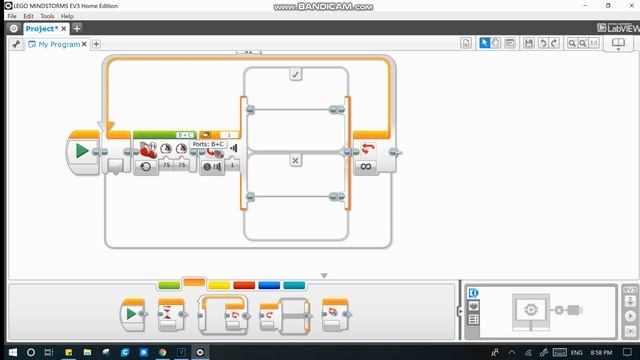Select the true case checkmark tab
640x360 pixels.
pyautogui.click(x=296, y=75)
